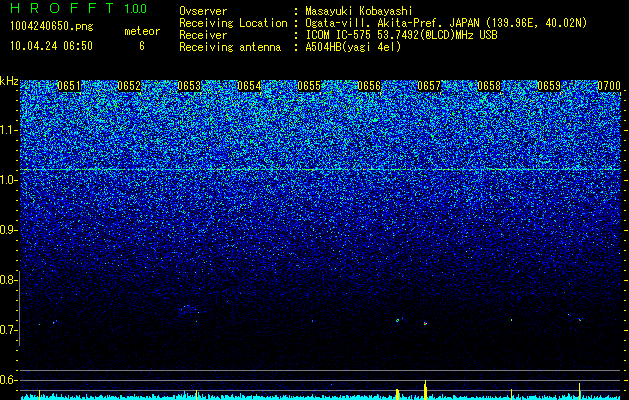Click the 0651 time marker
This screenshot has width=629, height=400.
pos(69,86)
